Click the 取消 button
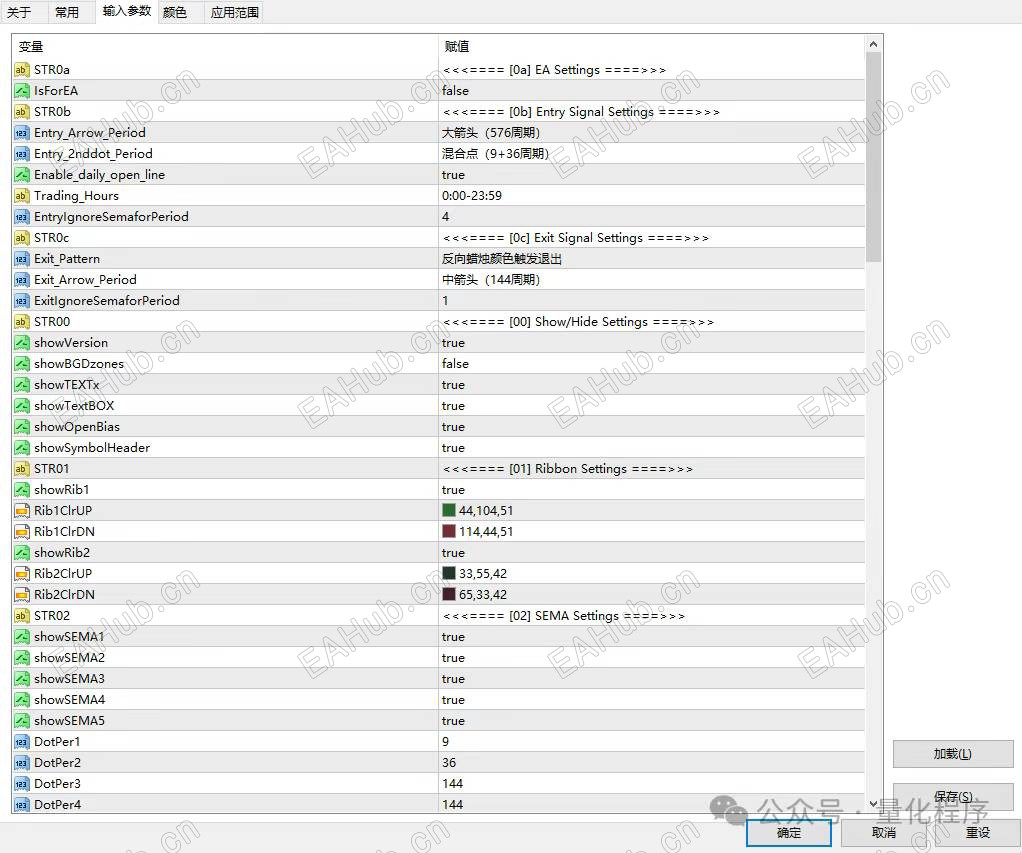This screenshot has width=1022, height=853. point(883,832)
